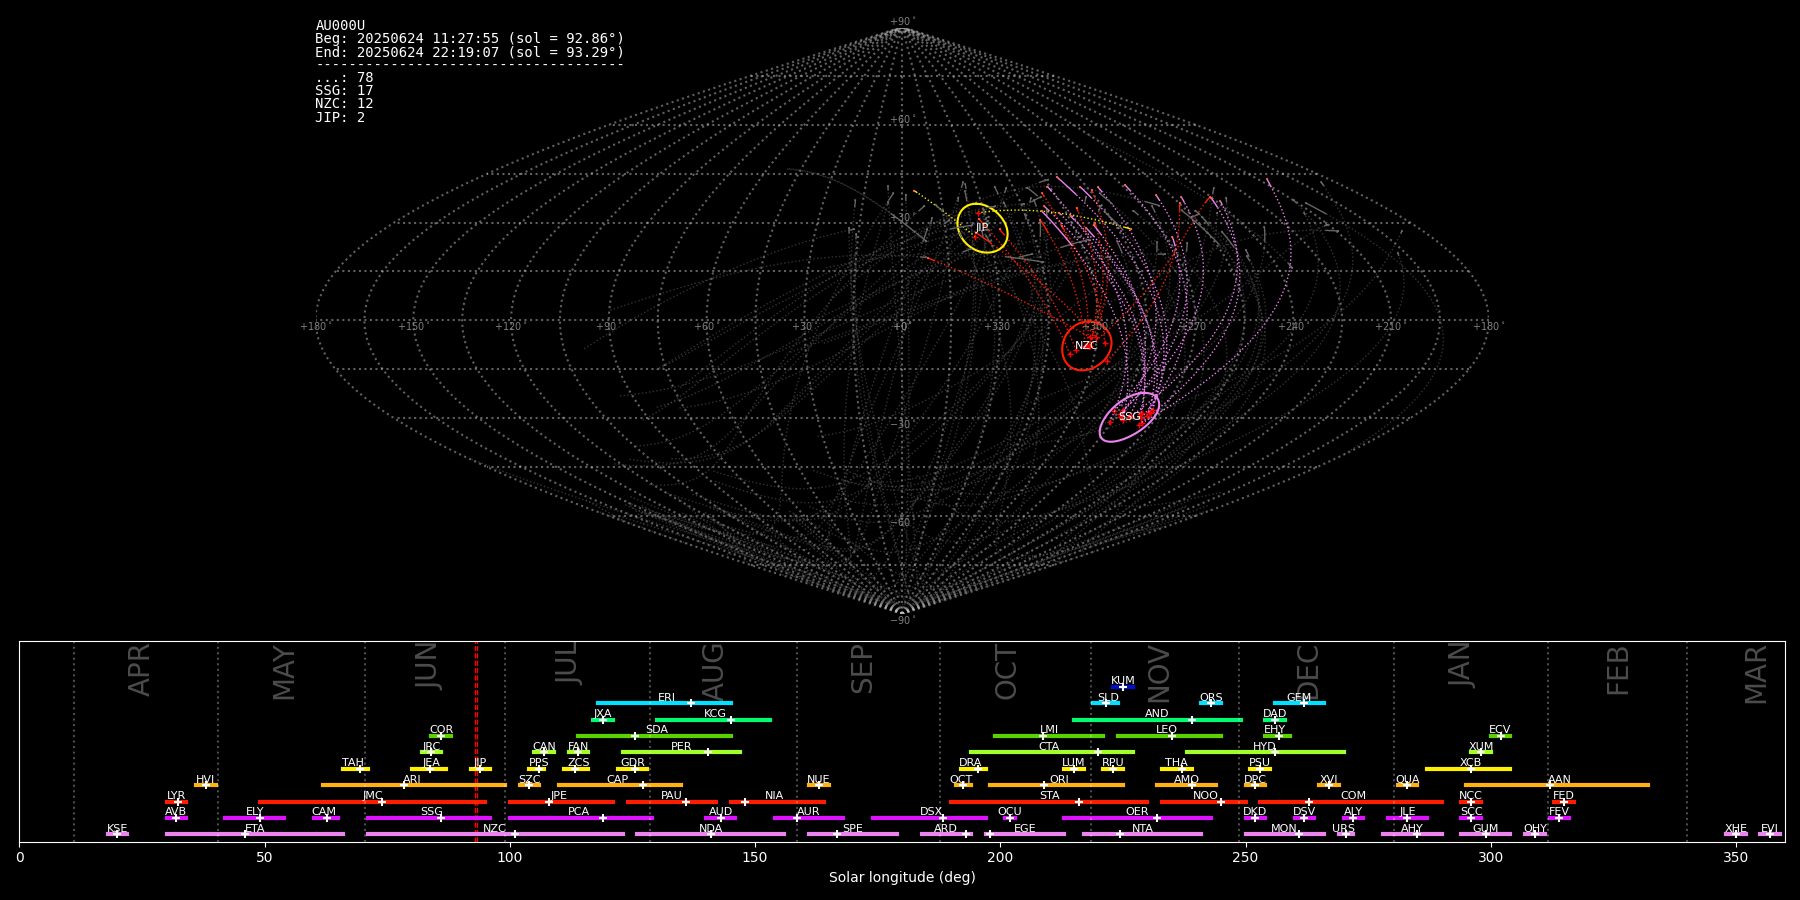Image resolution: width=1800 pixels, height=900 pixels.
Task: Click the sporadic count '...: 78'
Action: [x=344, y=78]
